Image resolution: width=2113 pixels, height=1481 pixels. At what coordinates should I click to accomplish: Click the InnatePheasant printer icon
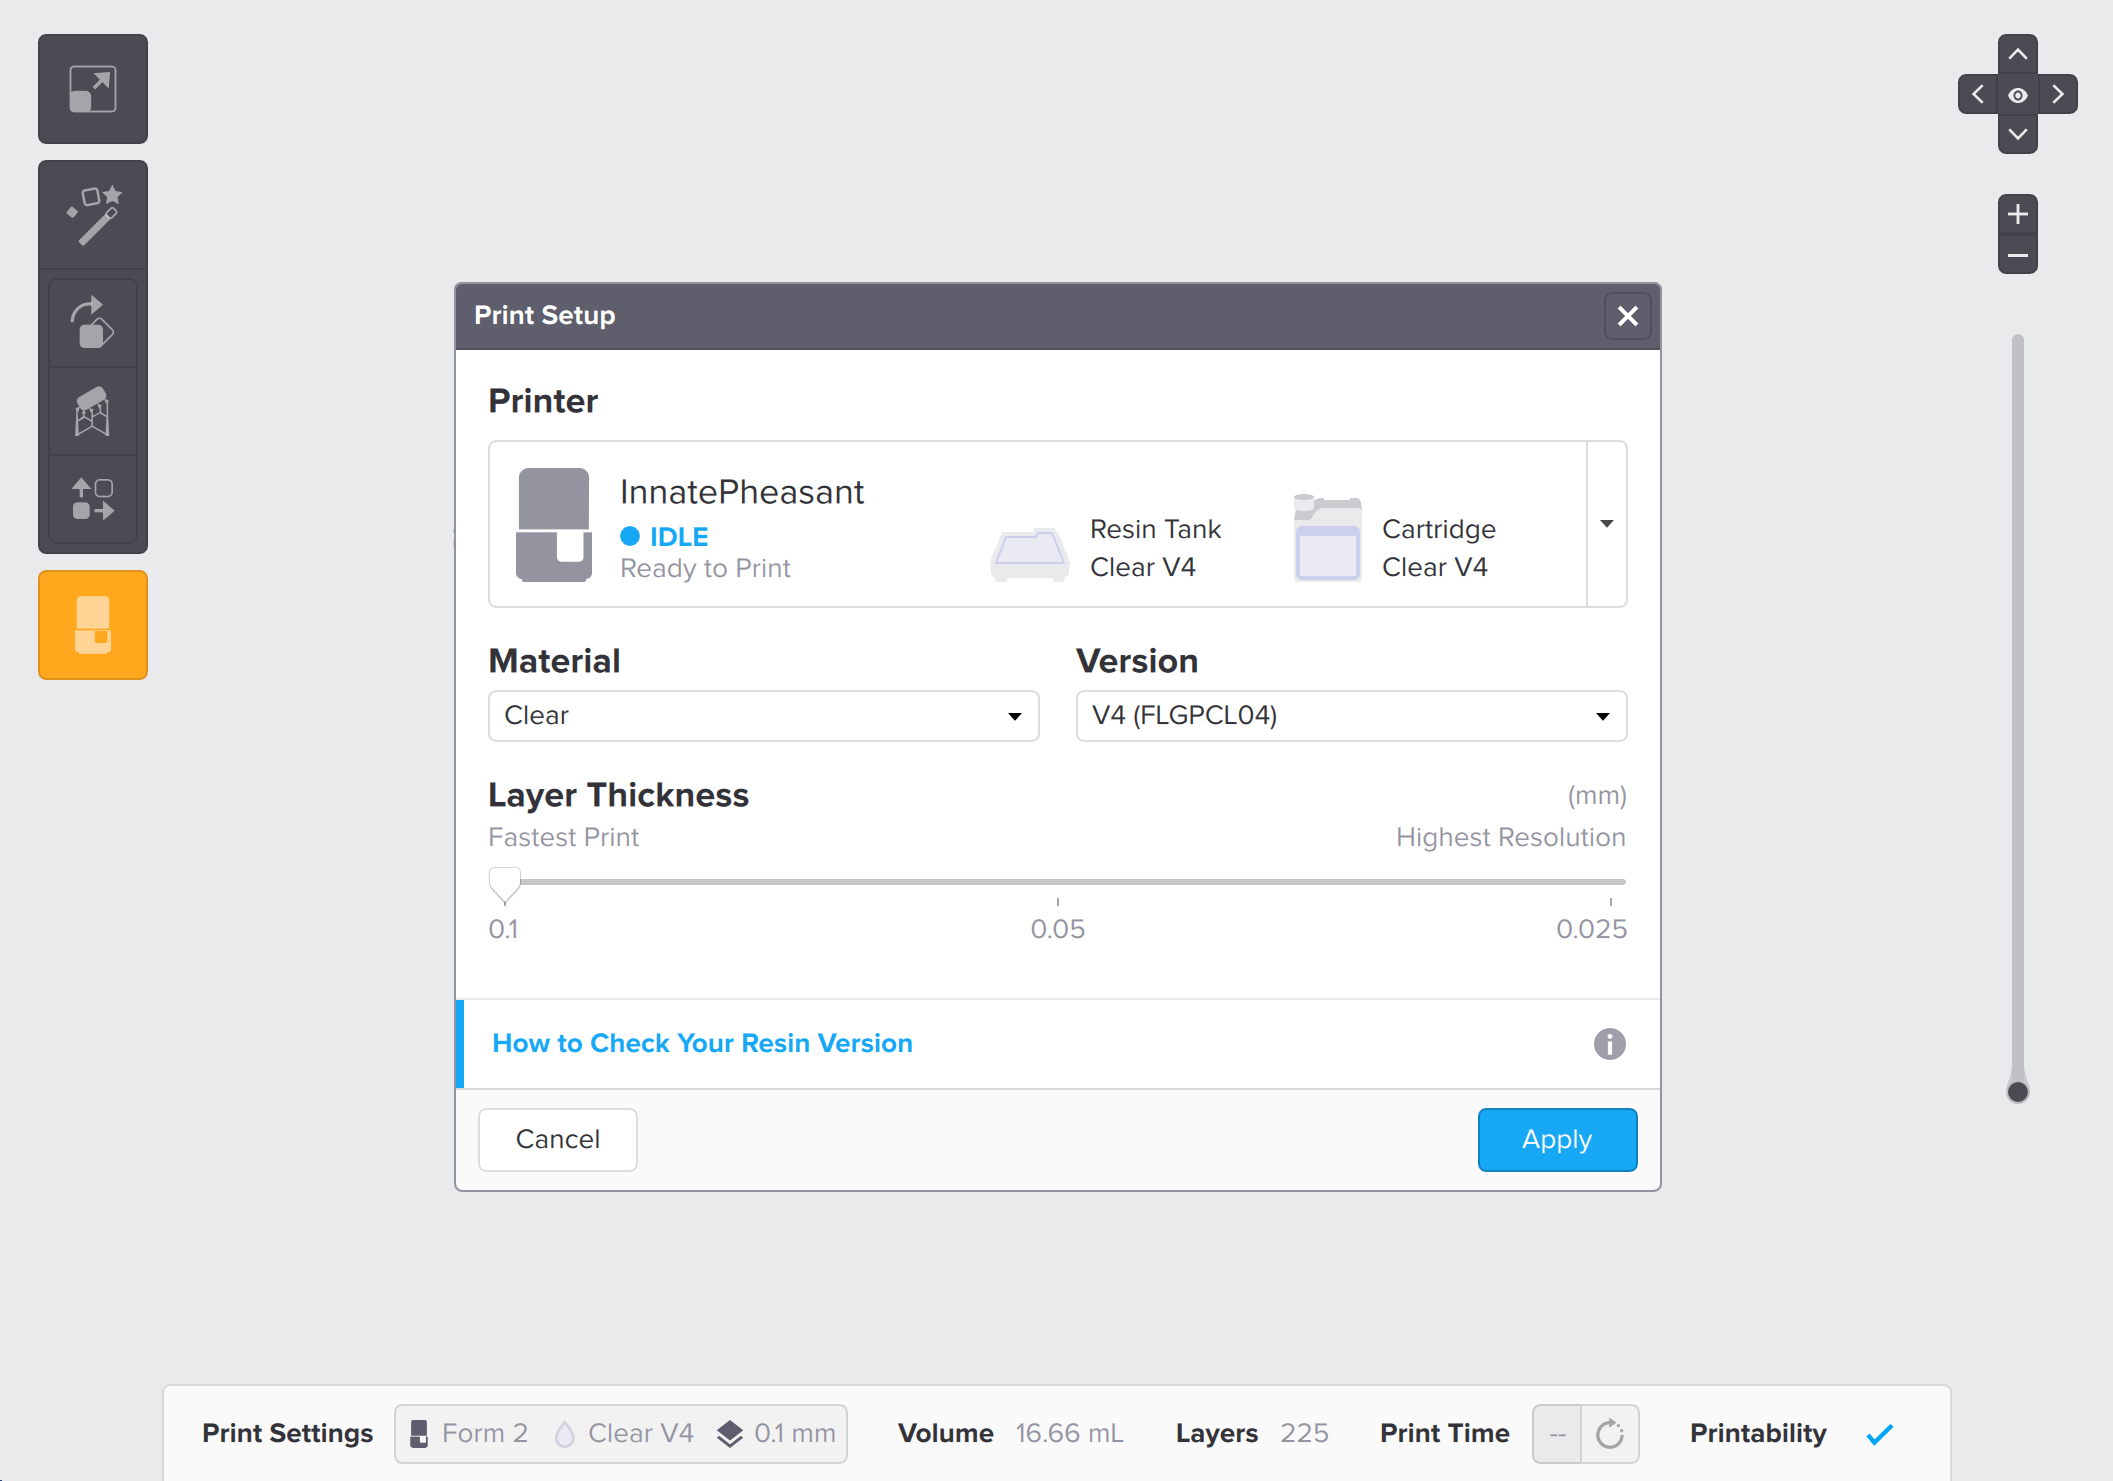pyautogui.click(x=553, y=524)
